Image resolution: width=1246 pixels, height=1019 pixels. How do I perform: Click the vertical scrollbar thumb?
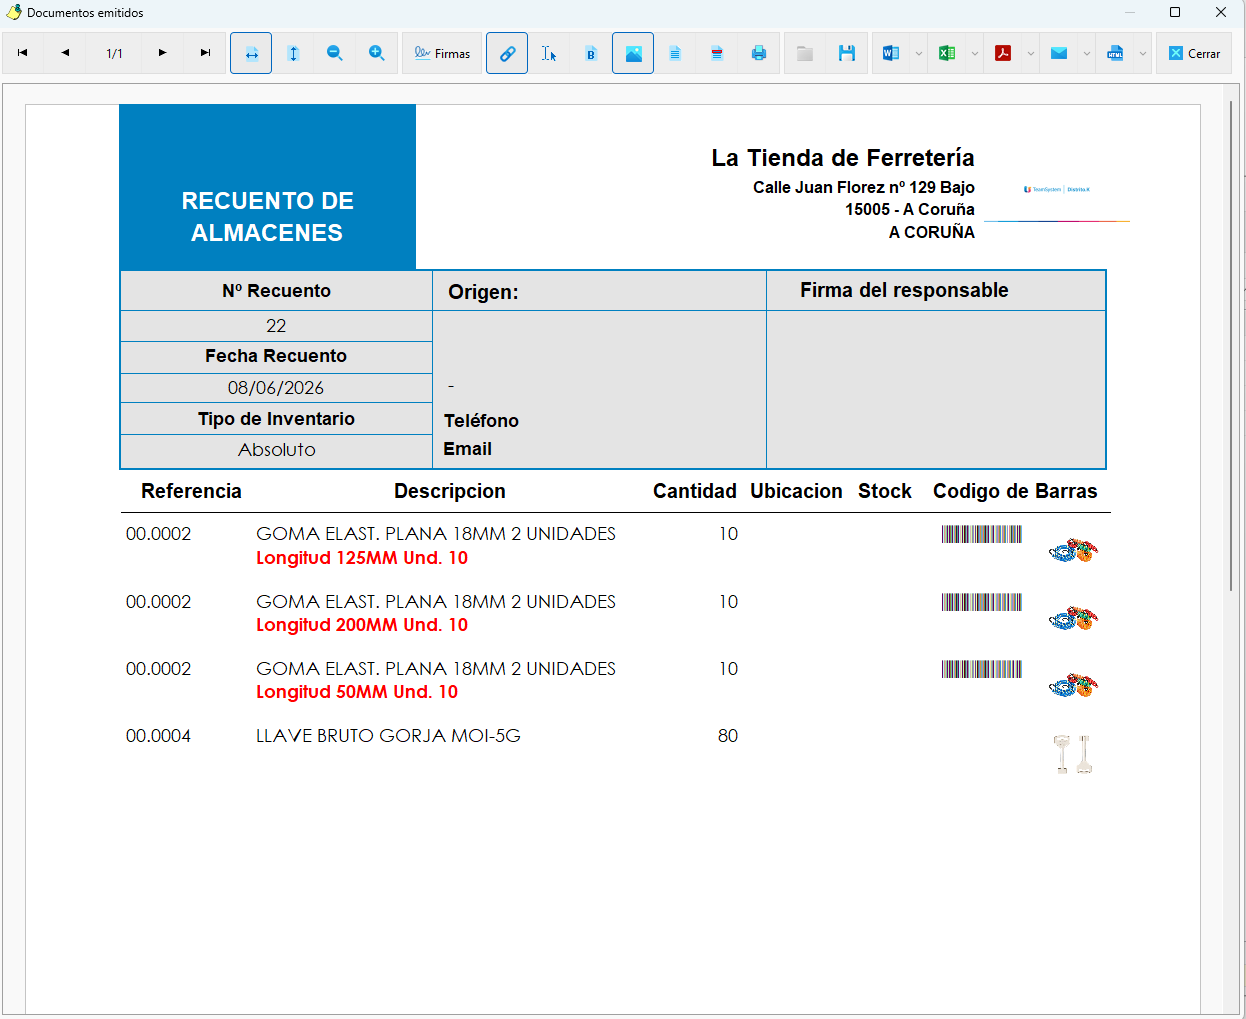[x=1231, y=345]
